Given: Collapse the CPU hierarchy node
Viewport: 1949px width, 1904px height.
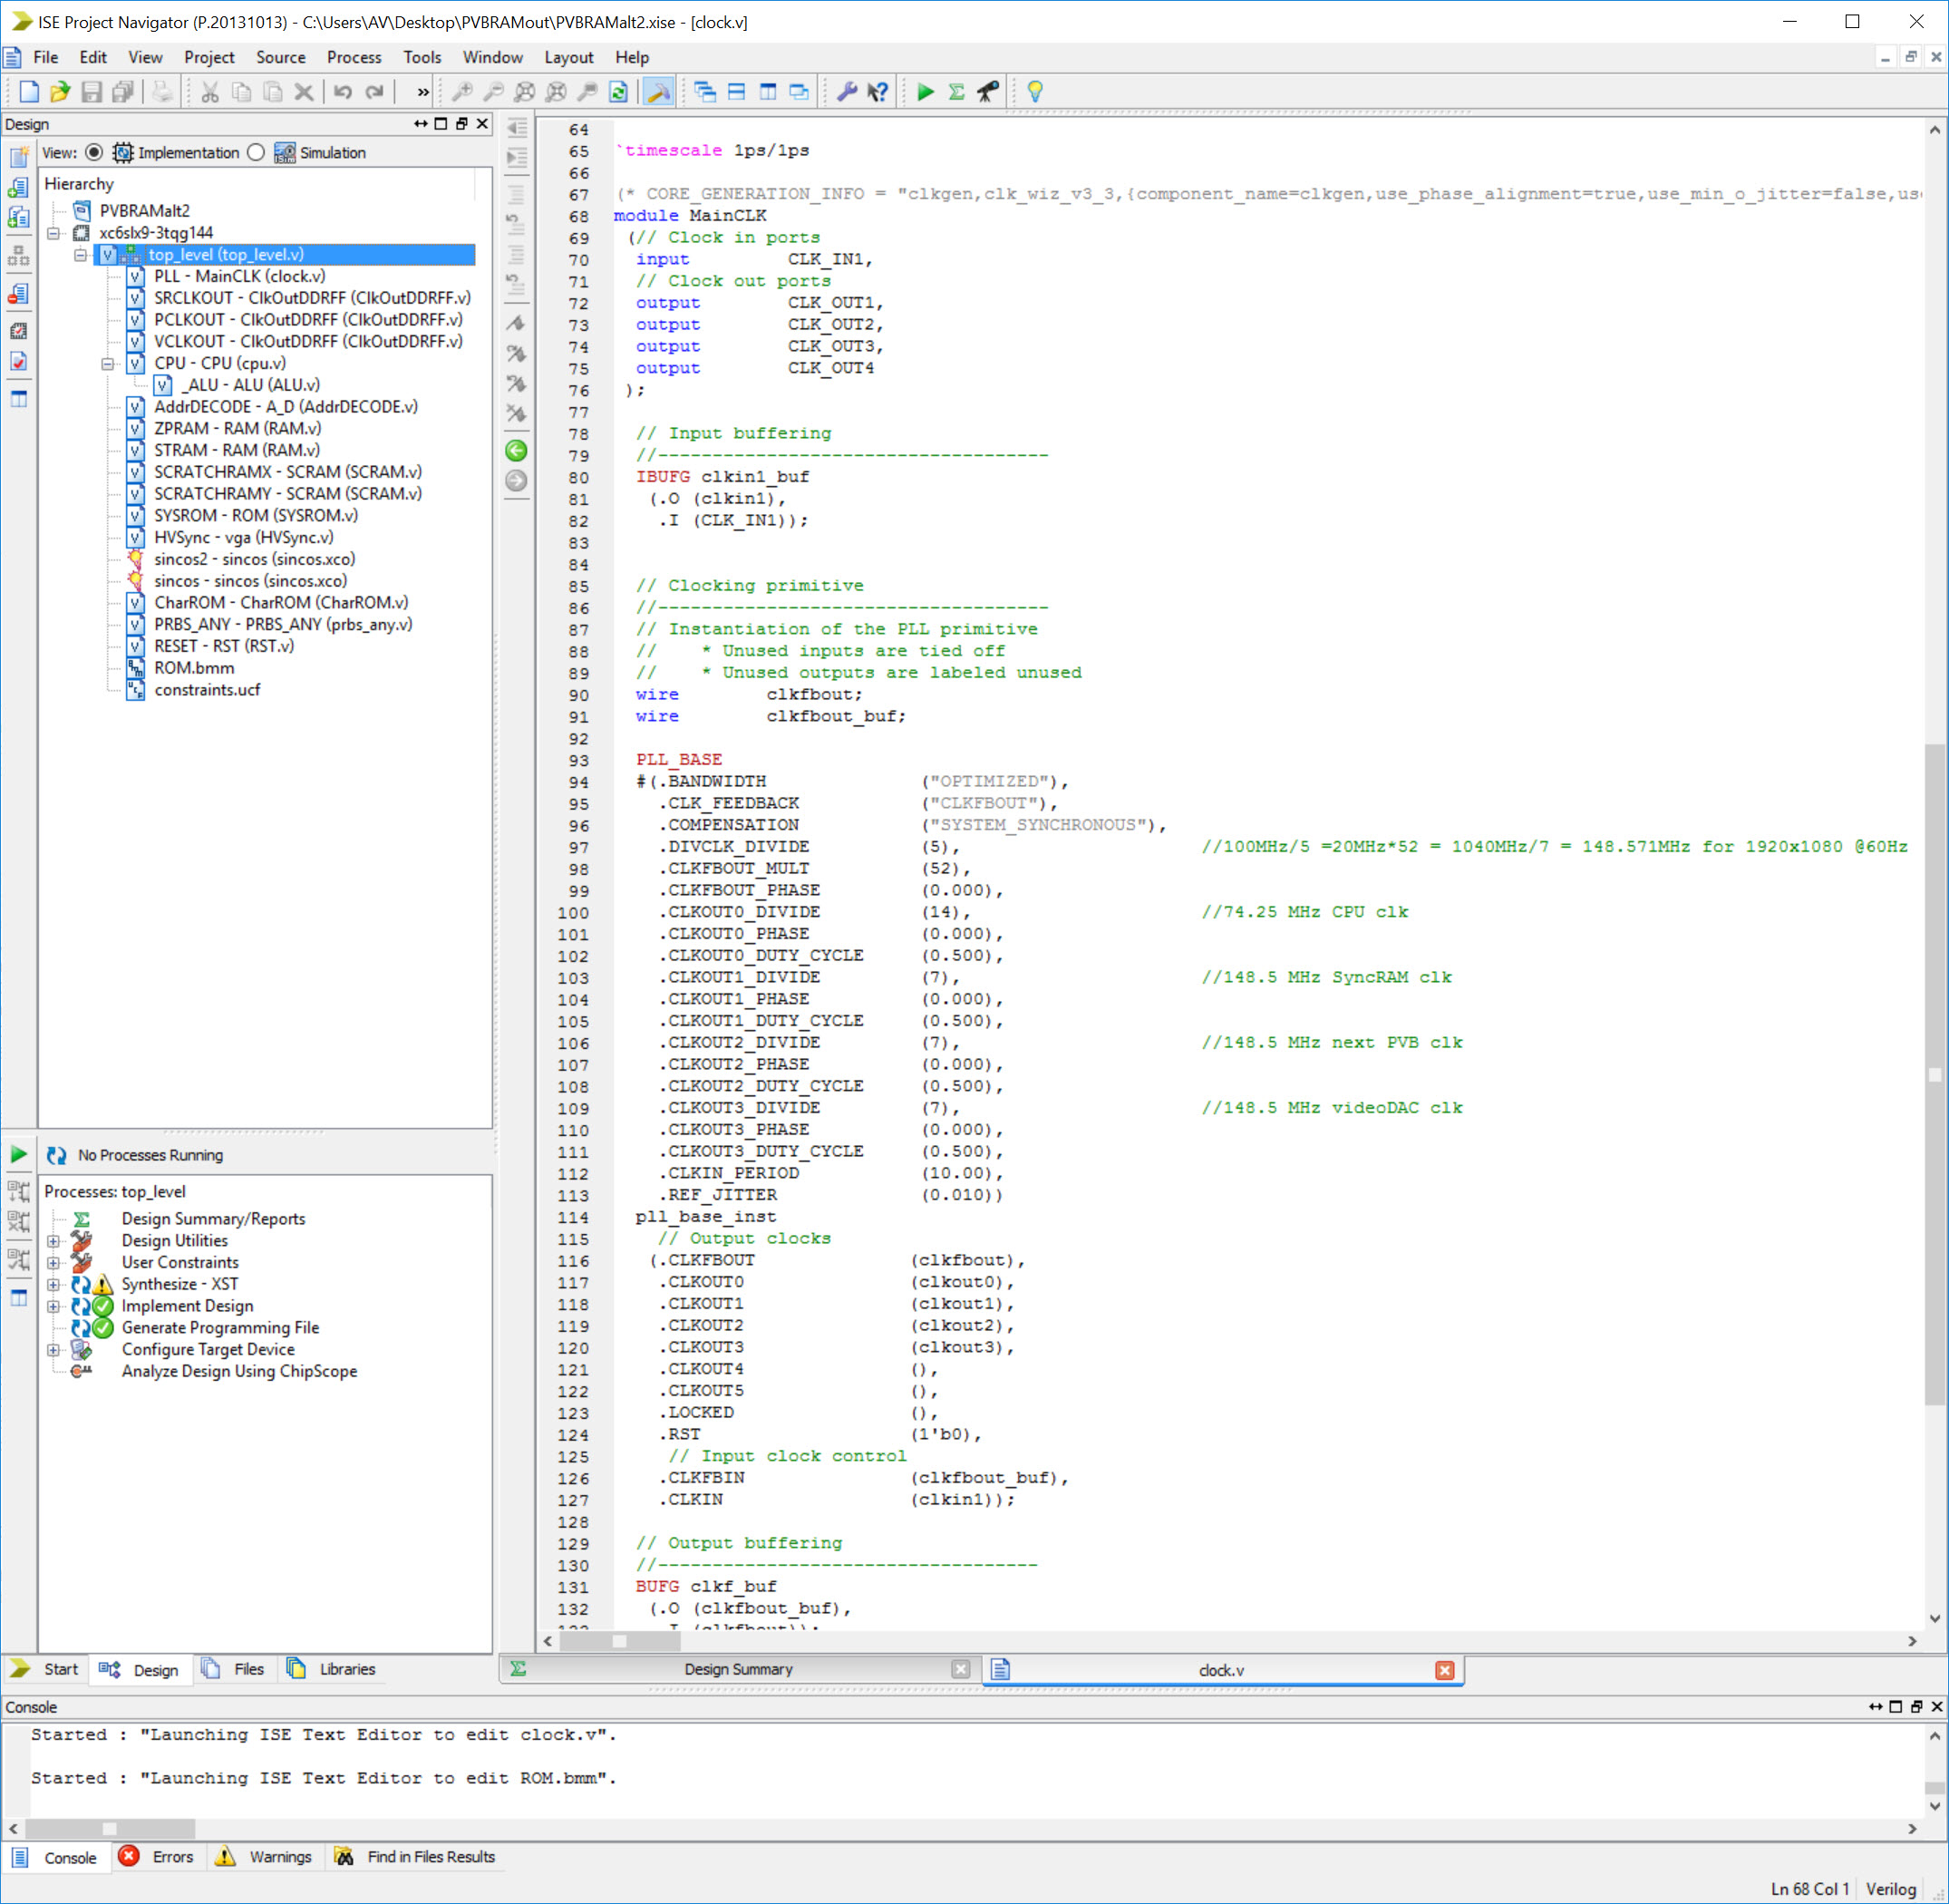Looking at the screenshot, I should tap(108, 364).
